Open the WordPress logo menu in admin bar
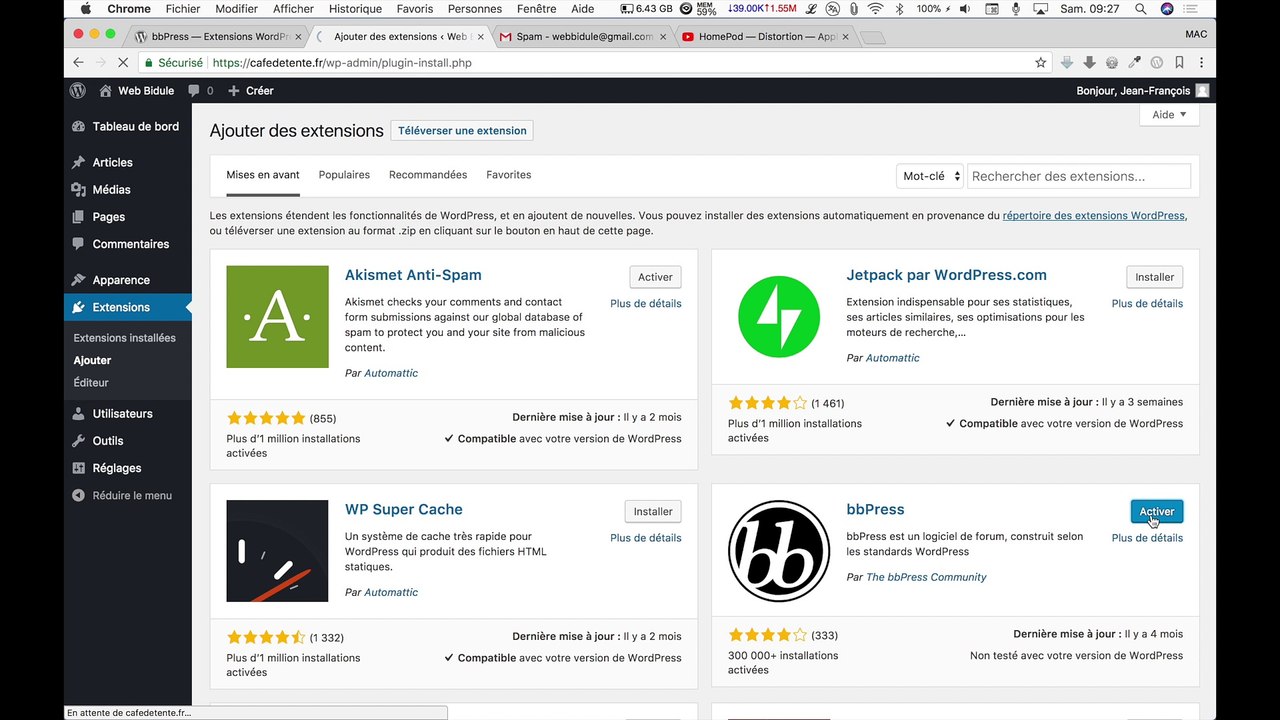This screenshot has width=1280, height=720. [x=78, y=90]
